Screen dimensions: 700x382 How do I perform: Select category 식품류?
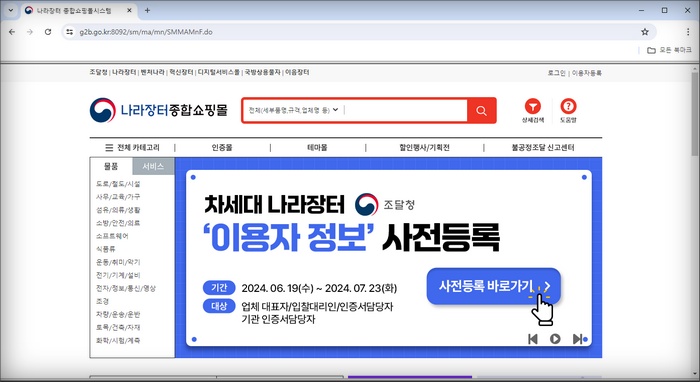[105, 249]
